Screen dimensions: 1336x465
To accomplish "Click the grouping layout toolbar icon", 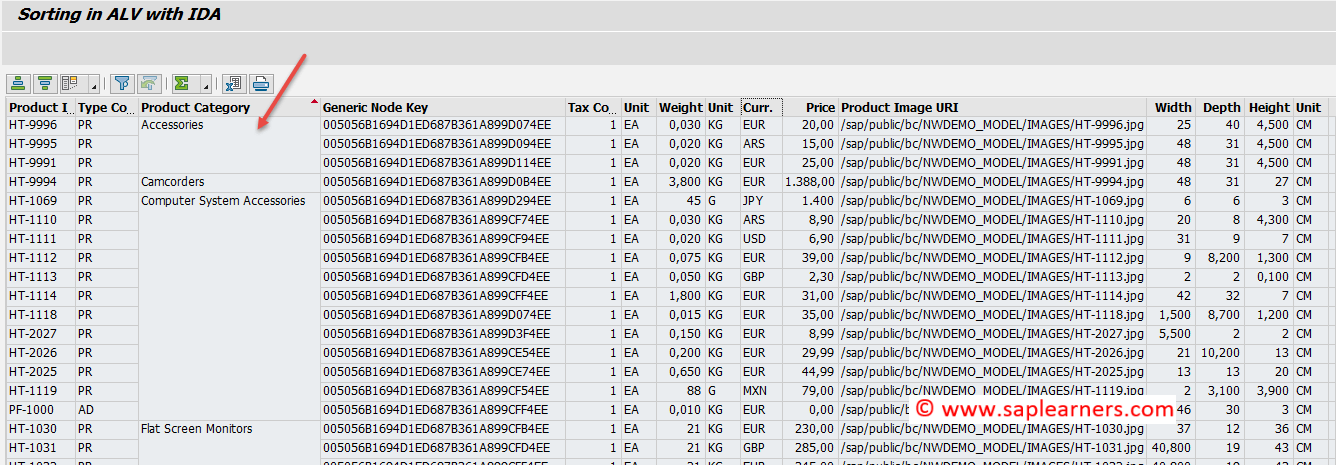I will coord(71,84).
